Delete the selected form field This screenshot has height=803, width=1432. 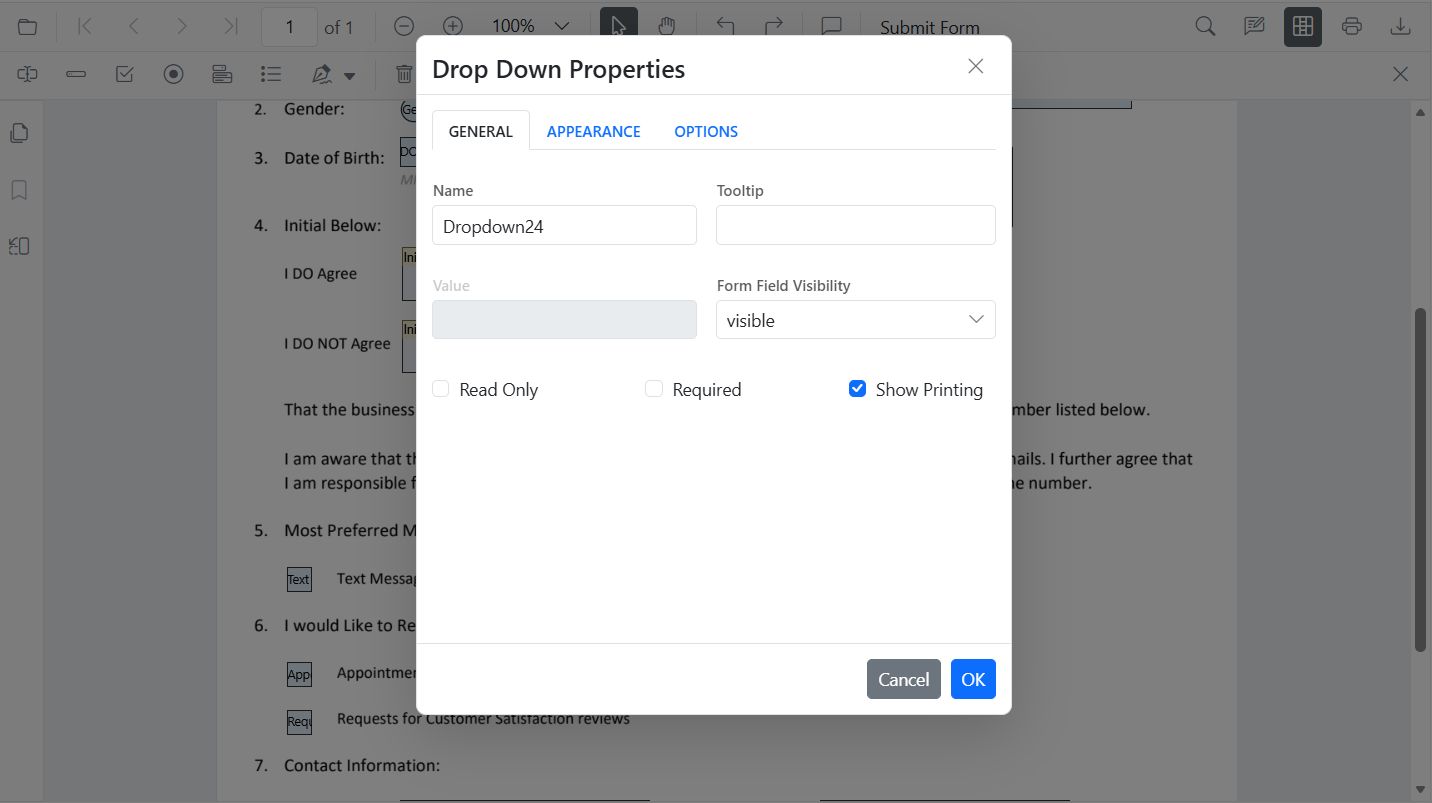403,74
